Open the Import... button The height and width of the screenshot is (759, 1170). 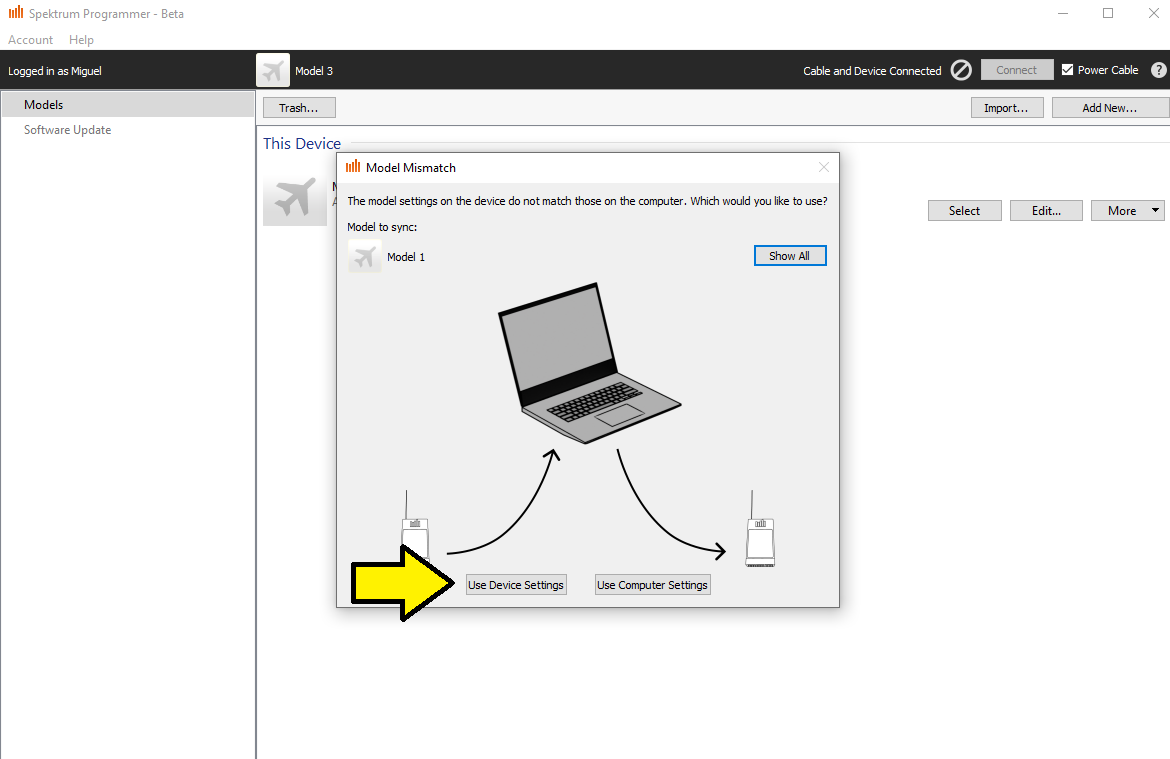coord(1006,108)
